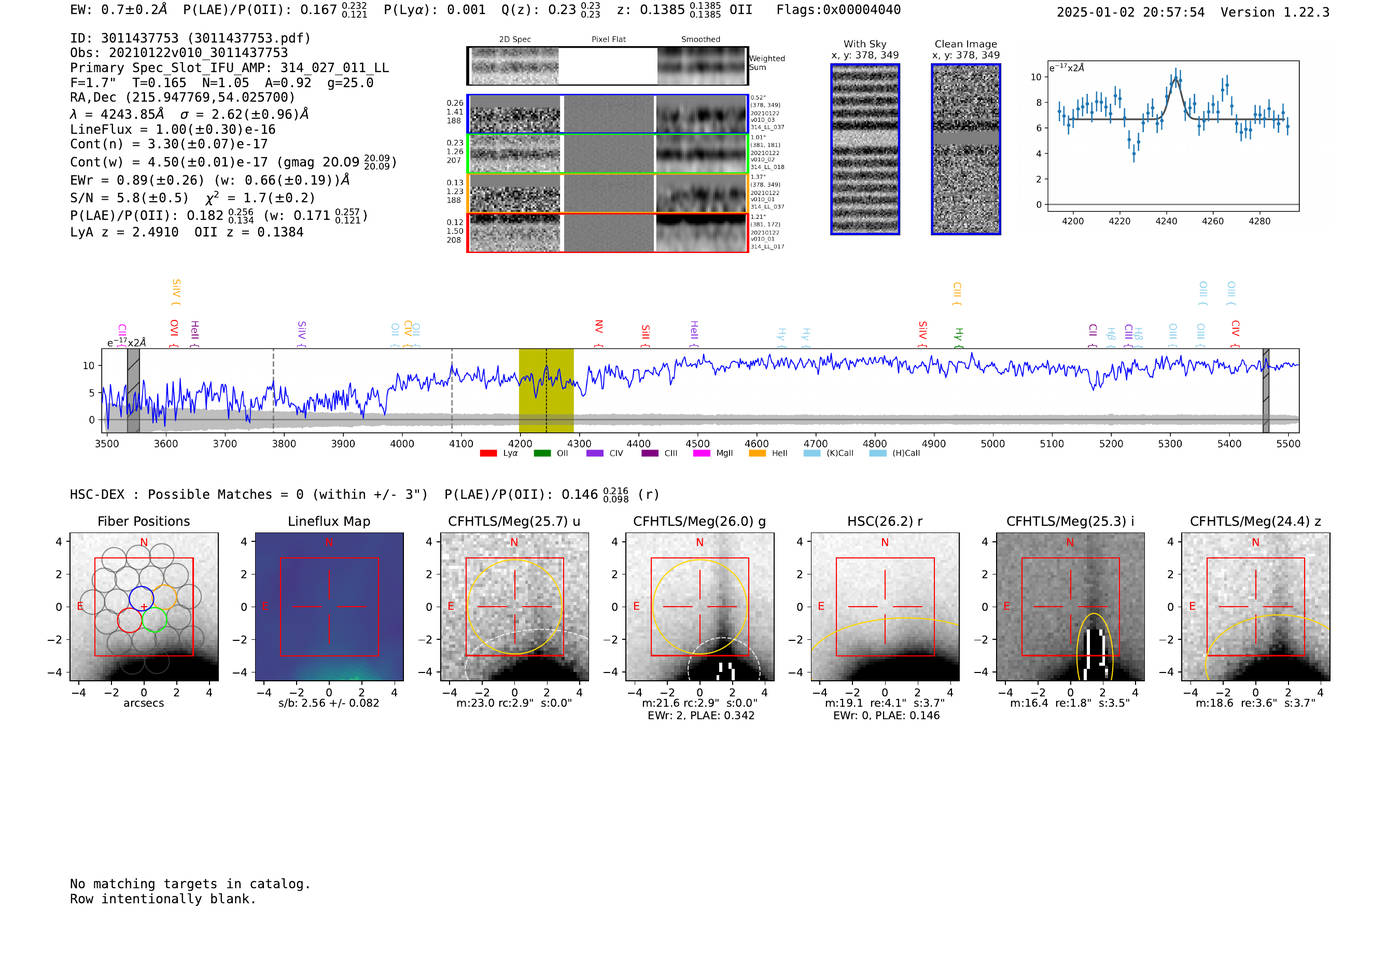Click the hatched gray region near 3550 Å
The image size is (1400, 953).
133,391
